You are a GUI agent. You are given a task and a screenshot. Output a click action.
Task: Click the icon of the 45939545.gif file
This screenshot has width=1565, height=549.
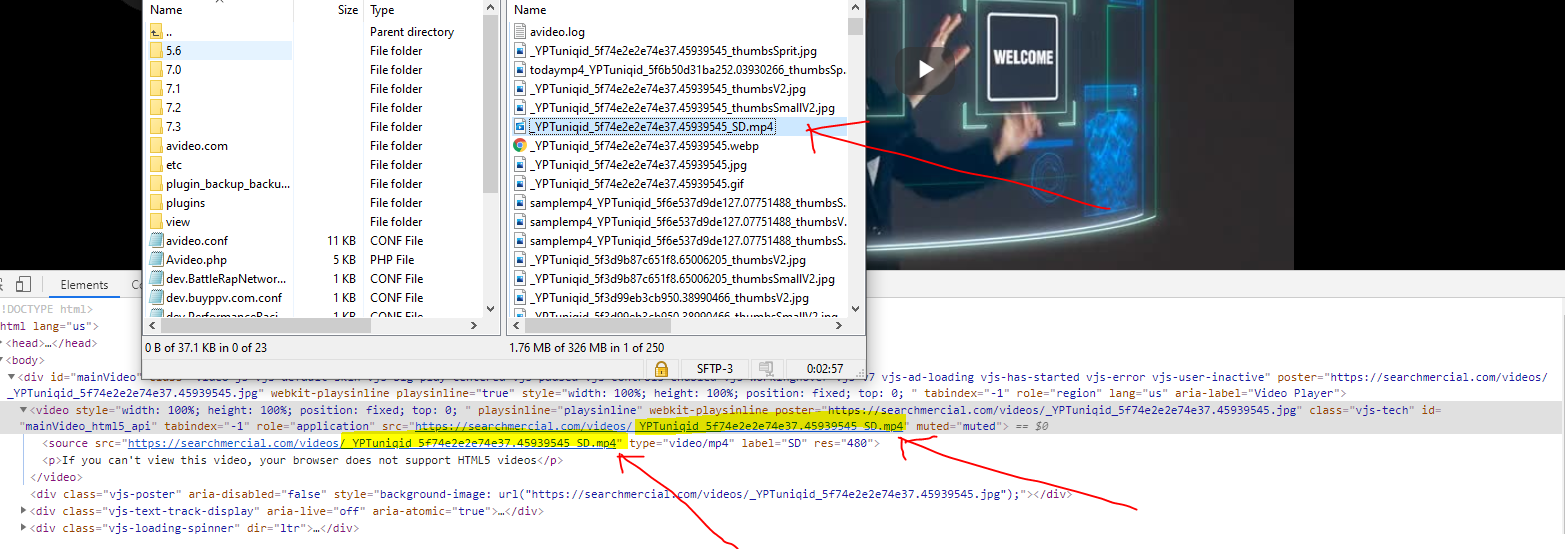click(519, 184)
